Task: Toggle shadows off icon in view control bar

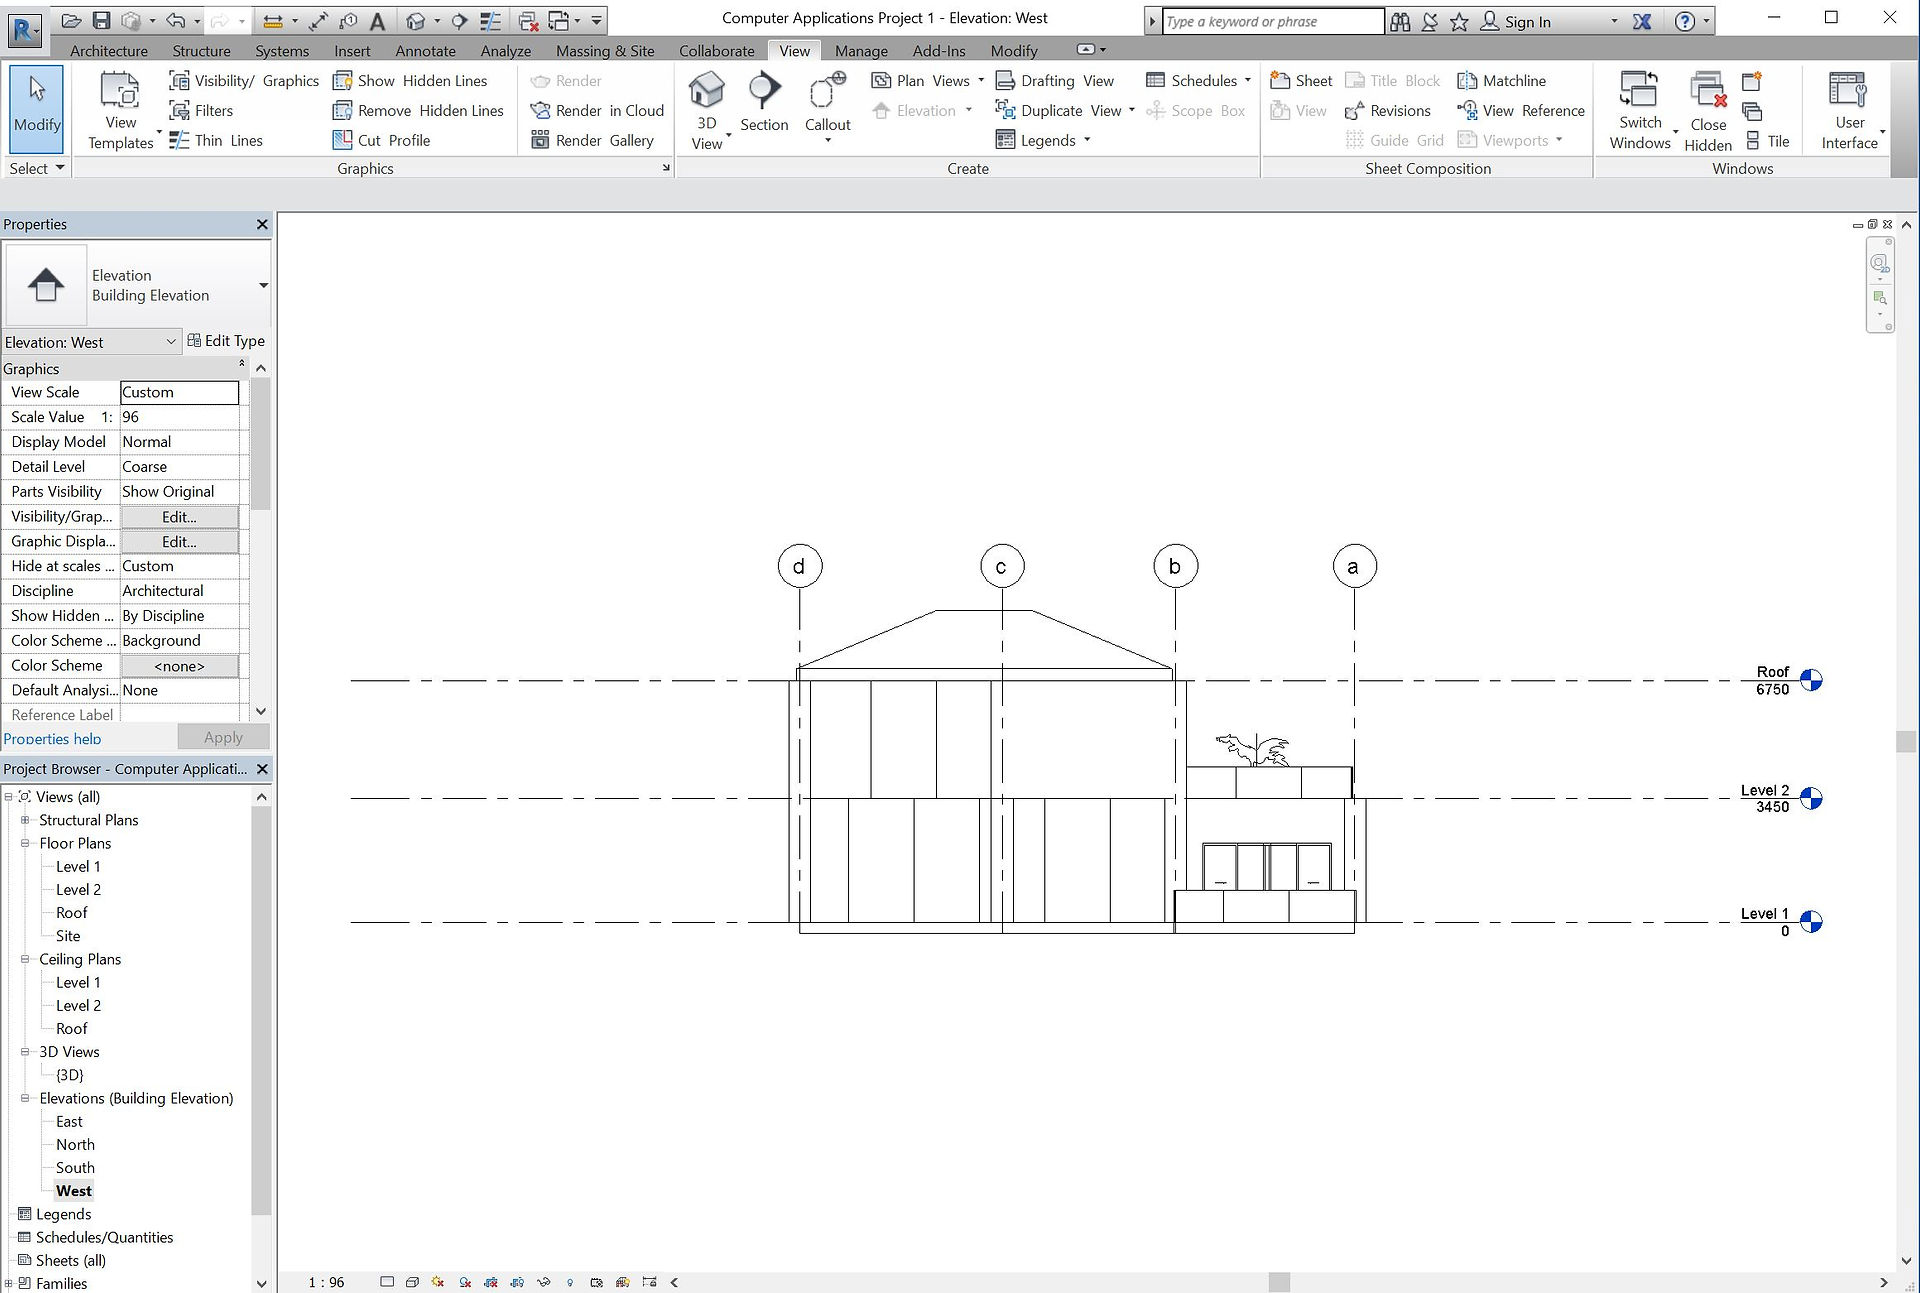Action: point(465,1282)
